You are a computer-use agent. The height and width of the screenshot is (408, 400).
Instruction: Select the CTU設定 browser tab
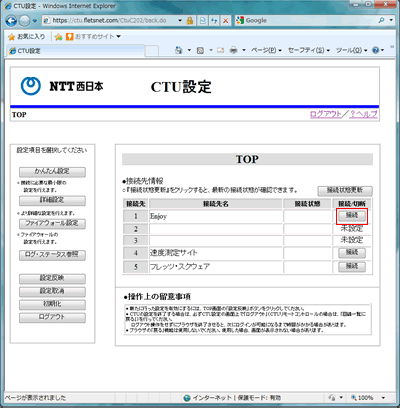tap(76, 51)
